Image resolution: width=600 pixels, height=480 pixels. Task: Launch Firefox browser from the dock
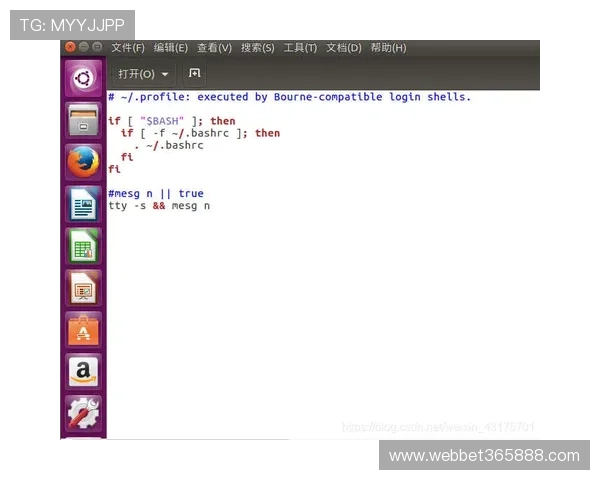tap(84, 161)
